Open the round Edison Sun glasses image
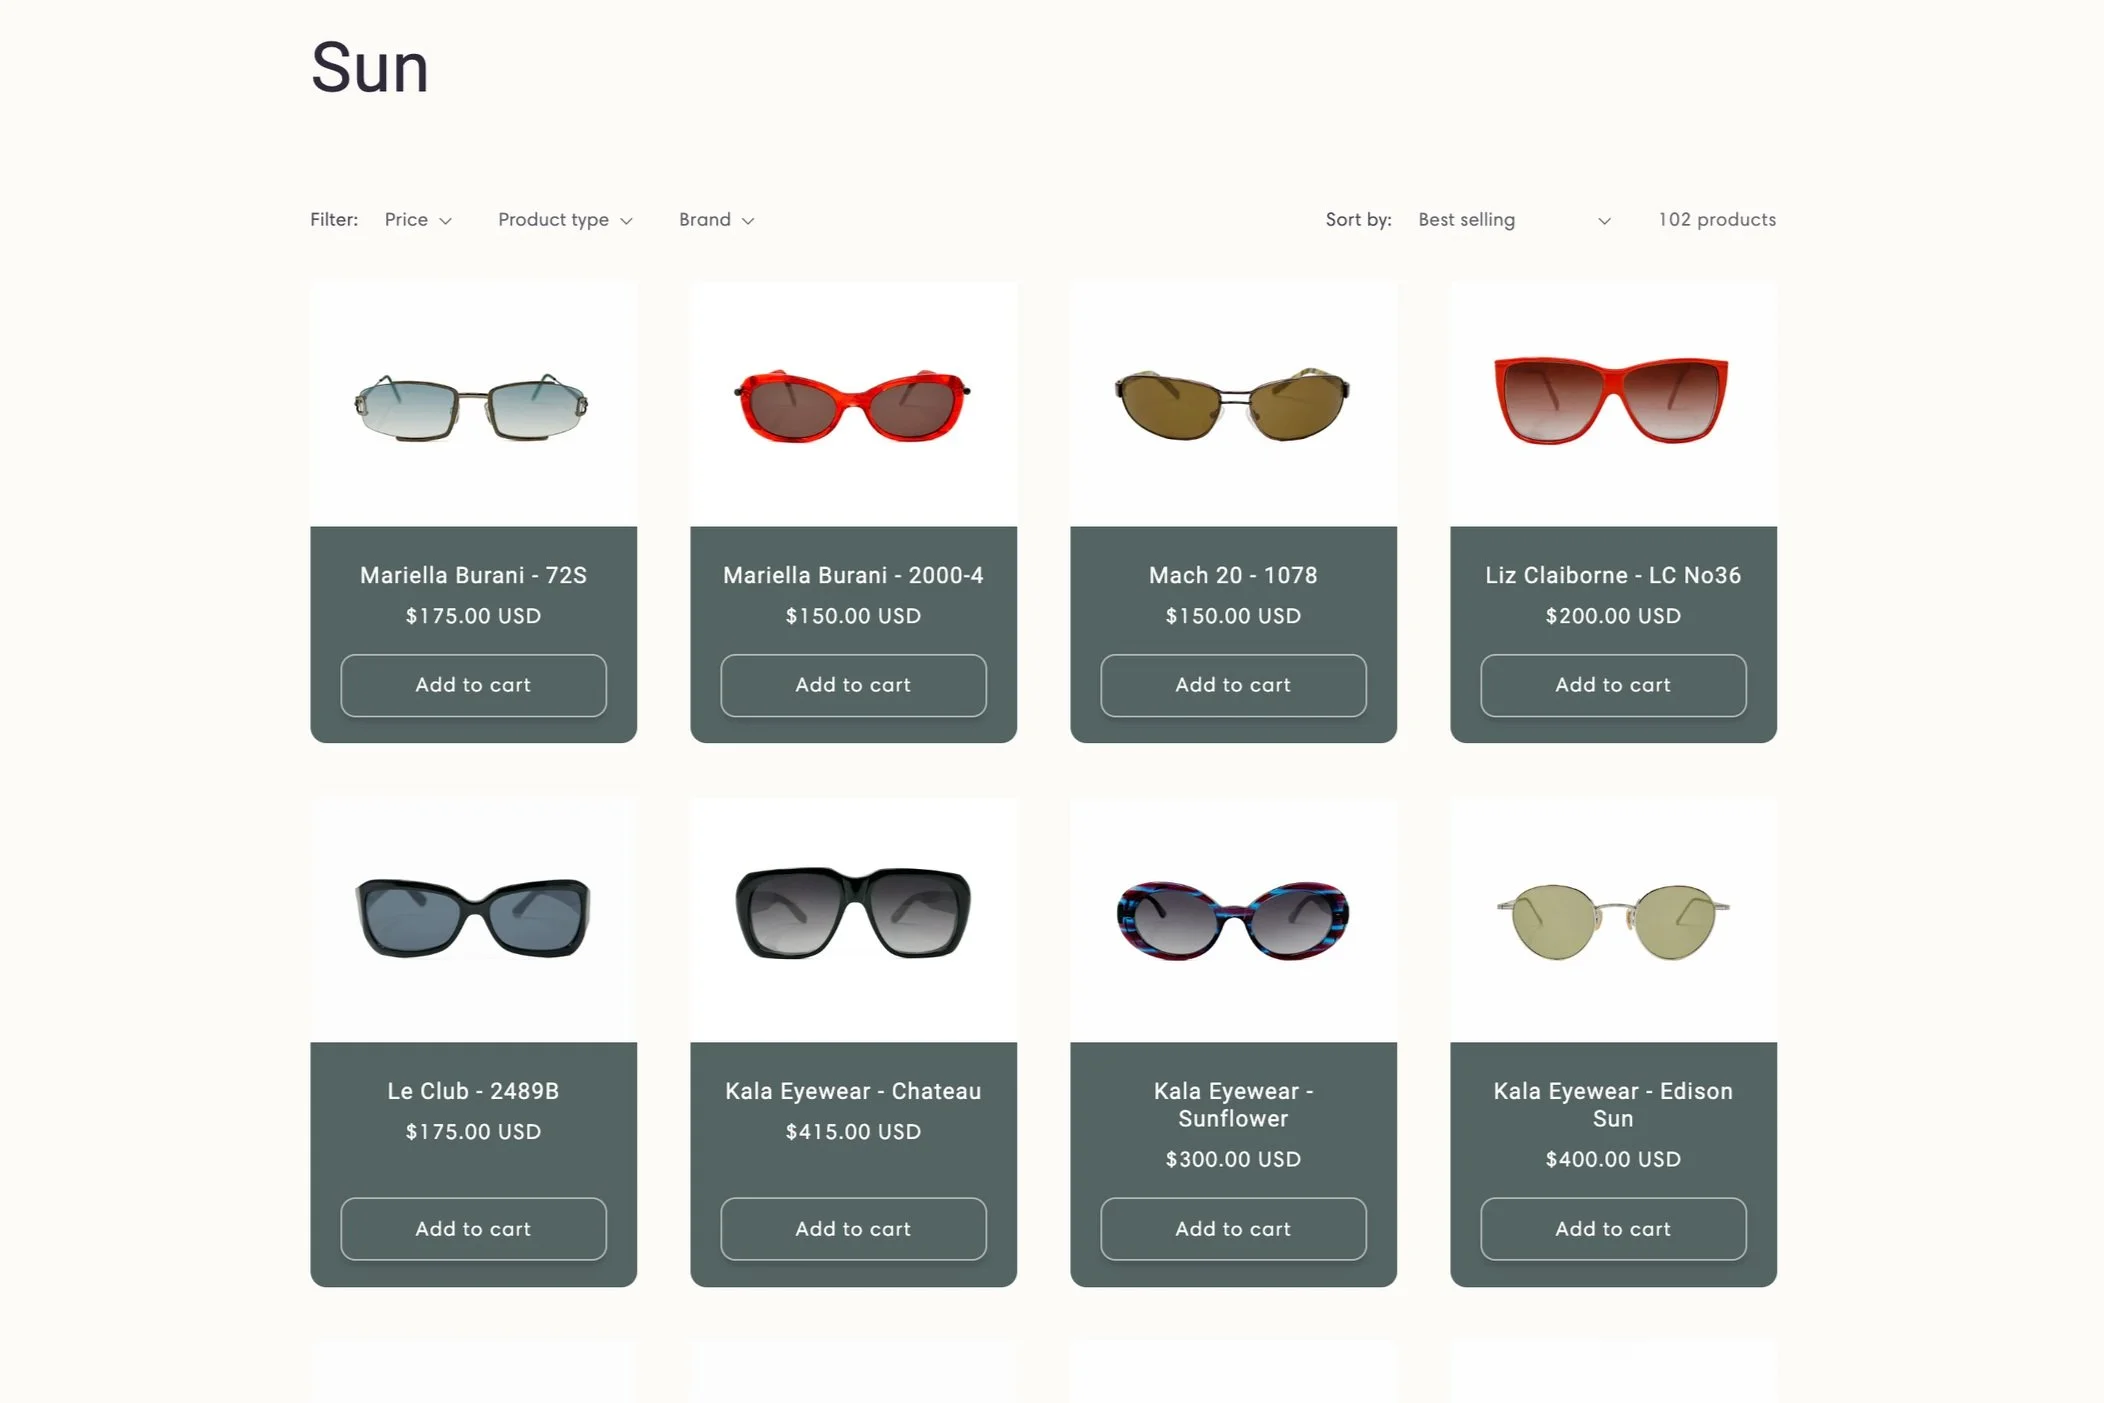Viewport: 2104px width, 1403px height. (x=1613, y=920)
